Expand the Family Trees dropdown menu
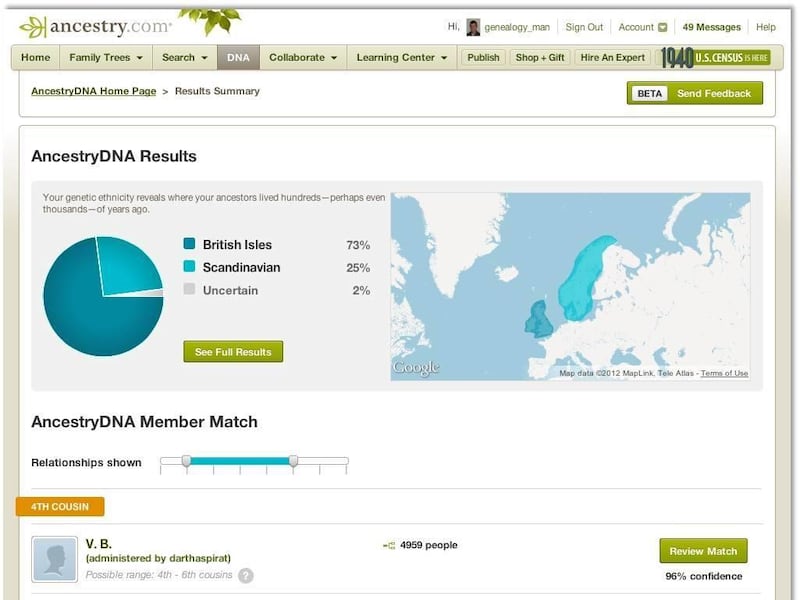The image size is (800, 600). pyautogui.click(x=106, y=57)
